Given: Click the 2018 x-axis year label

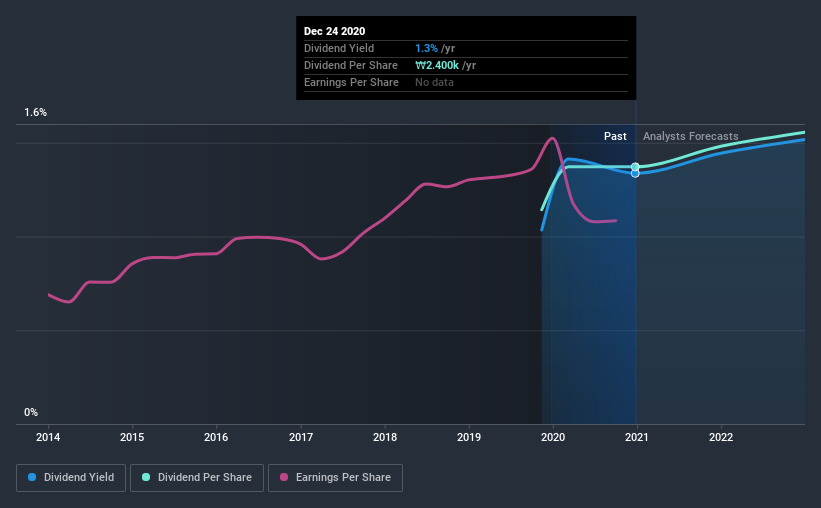Looking at the screenshot, I should pos(385,437).
